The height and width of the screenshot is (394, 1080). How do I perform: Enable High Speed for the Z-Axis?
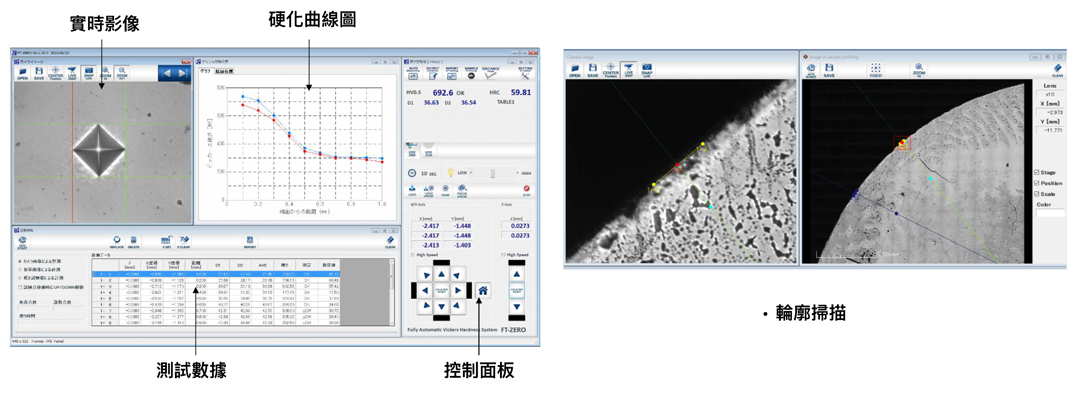tap(503, 255)
